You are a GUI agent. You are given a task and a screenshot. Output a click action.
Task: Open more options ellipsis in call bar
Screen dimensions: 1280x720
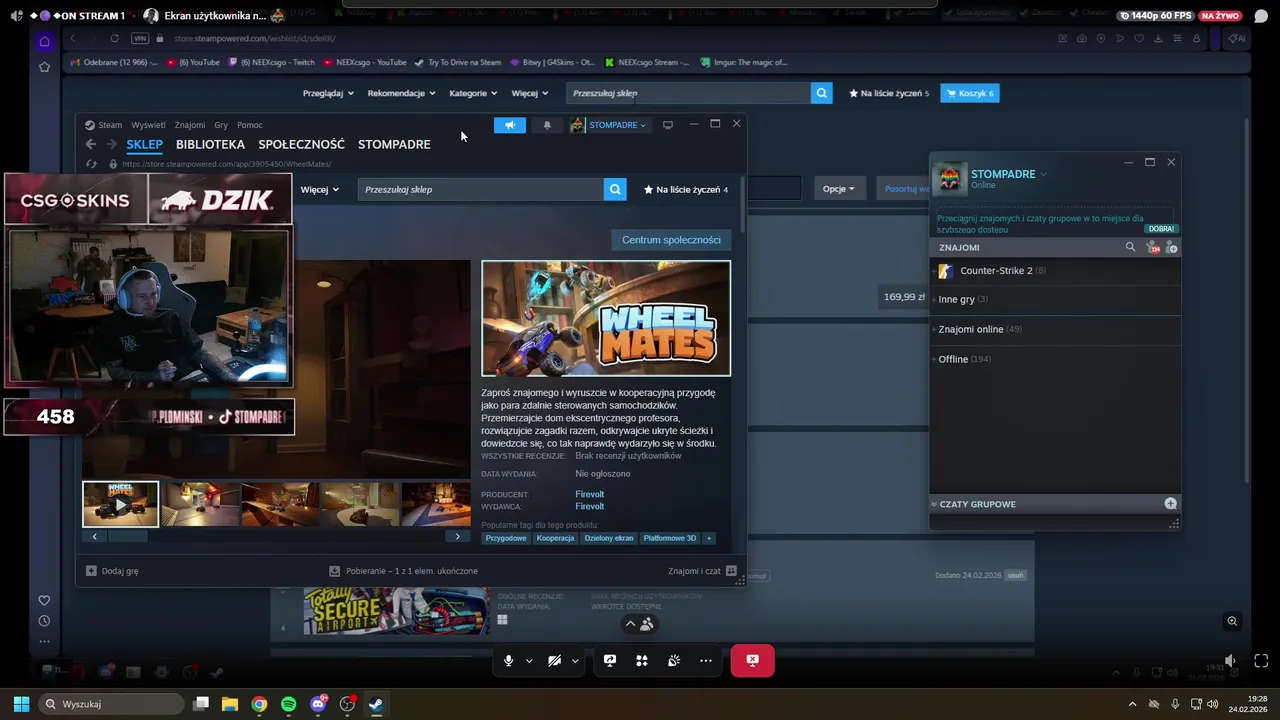pos(706,660)
